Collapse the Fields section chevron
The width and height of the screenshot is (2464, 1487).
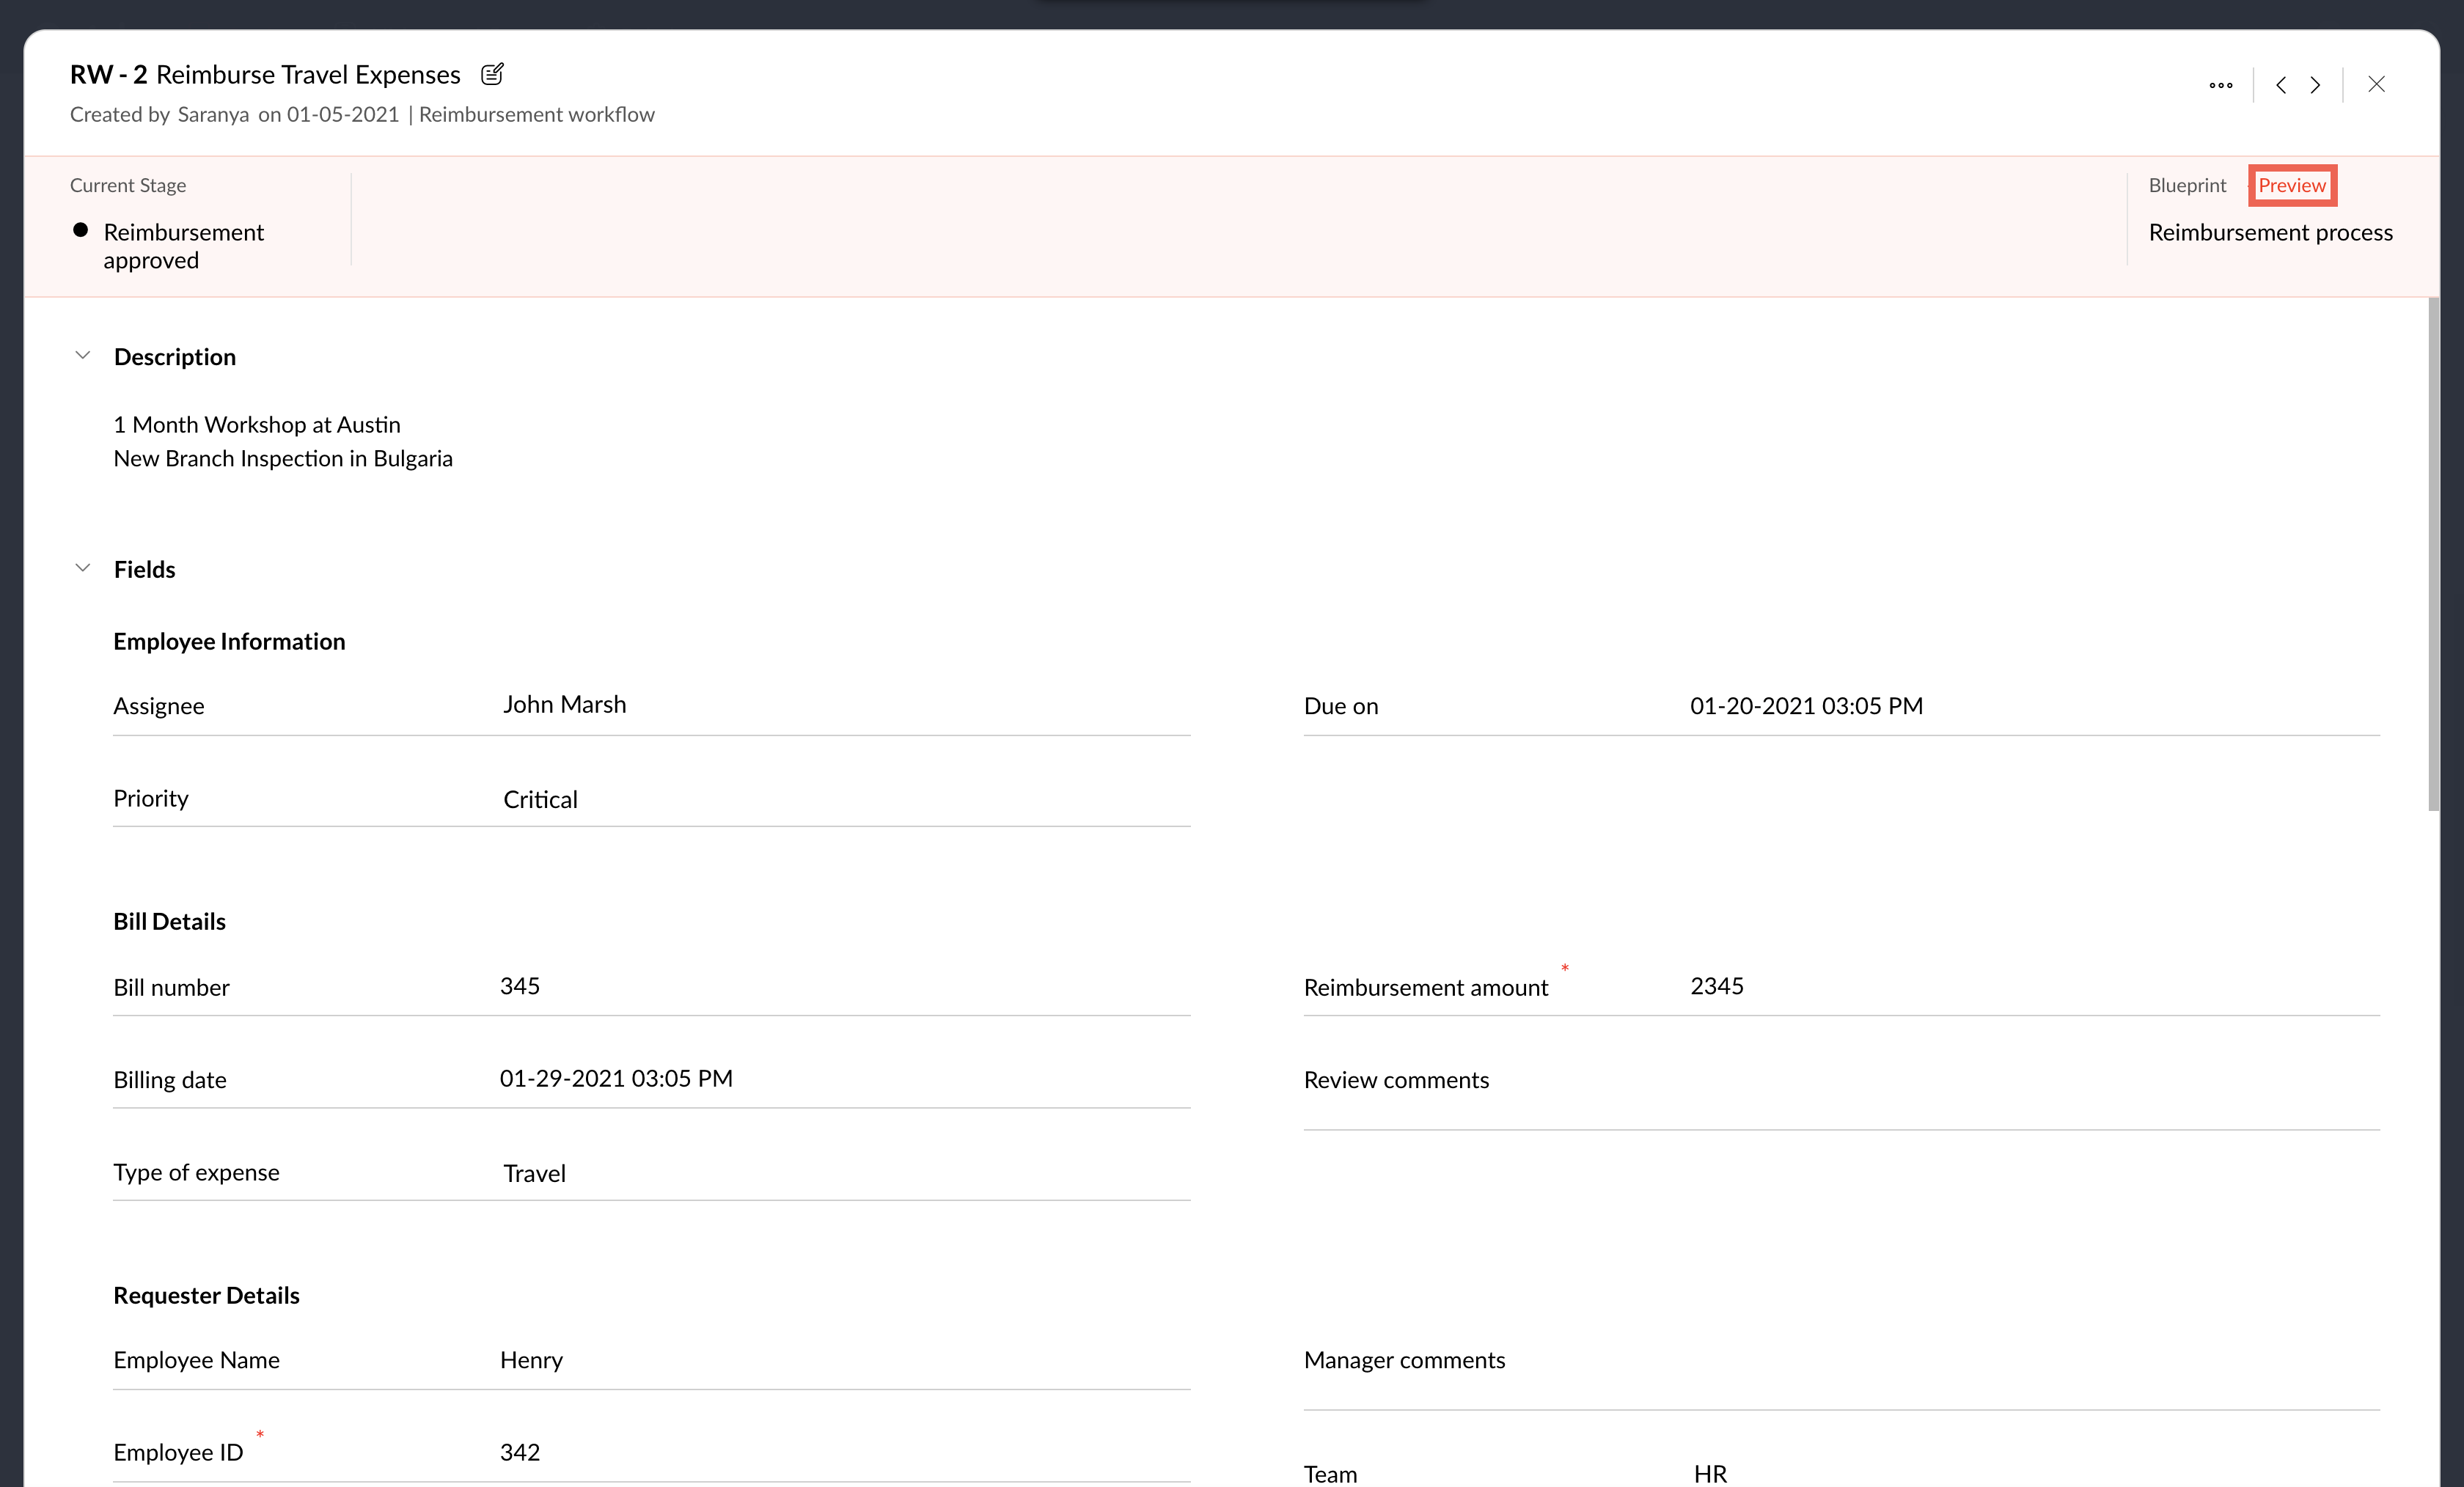point(83,568)
